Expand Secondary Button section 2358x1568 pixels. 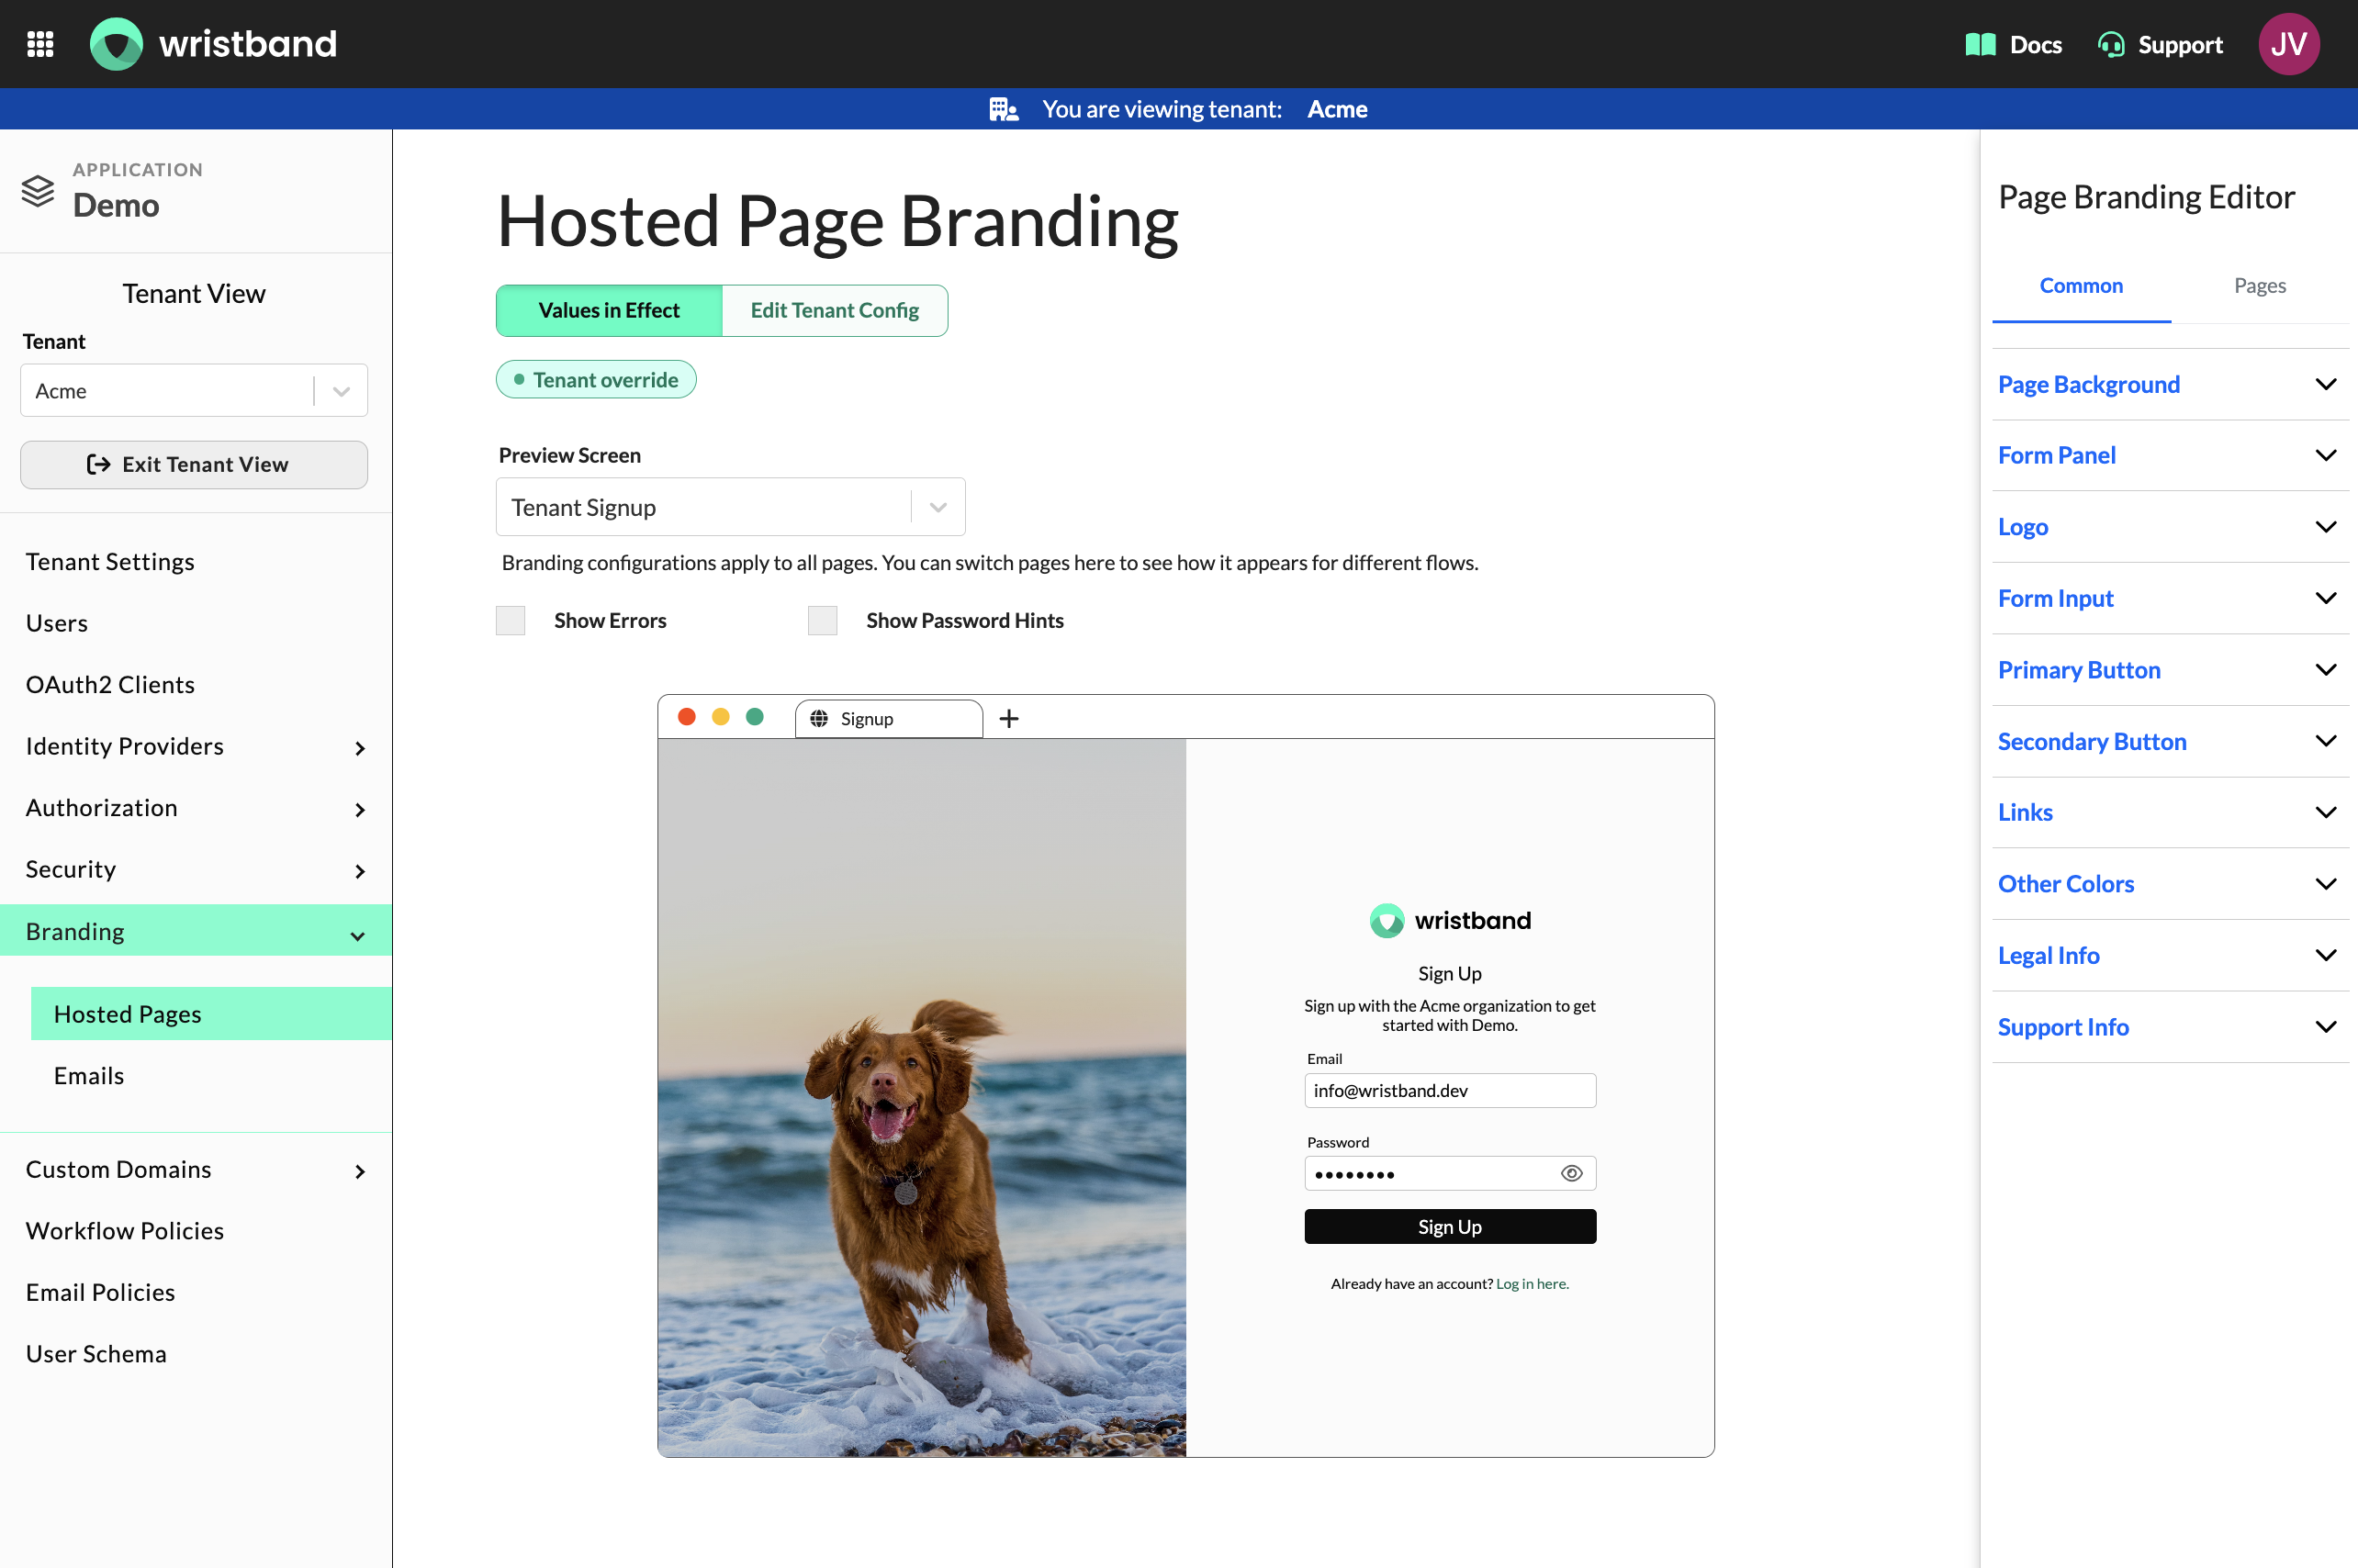[2170, 741]
